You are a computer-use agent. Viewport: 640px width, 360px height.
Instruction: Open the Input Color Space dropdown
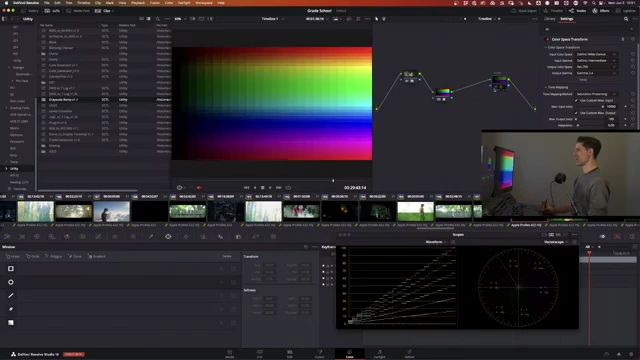[596, 54]
